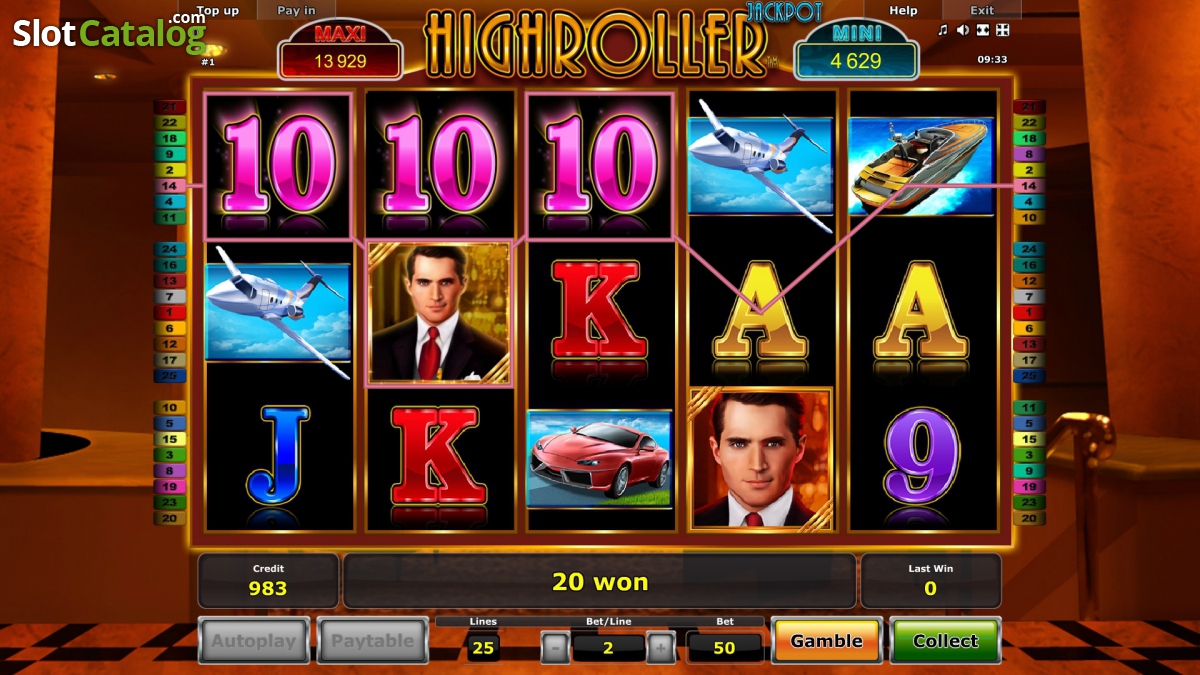
Task: Select payline 14 marker on left
Action: 169,186
